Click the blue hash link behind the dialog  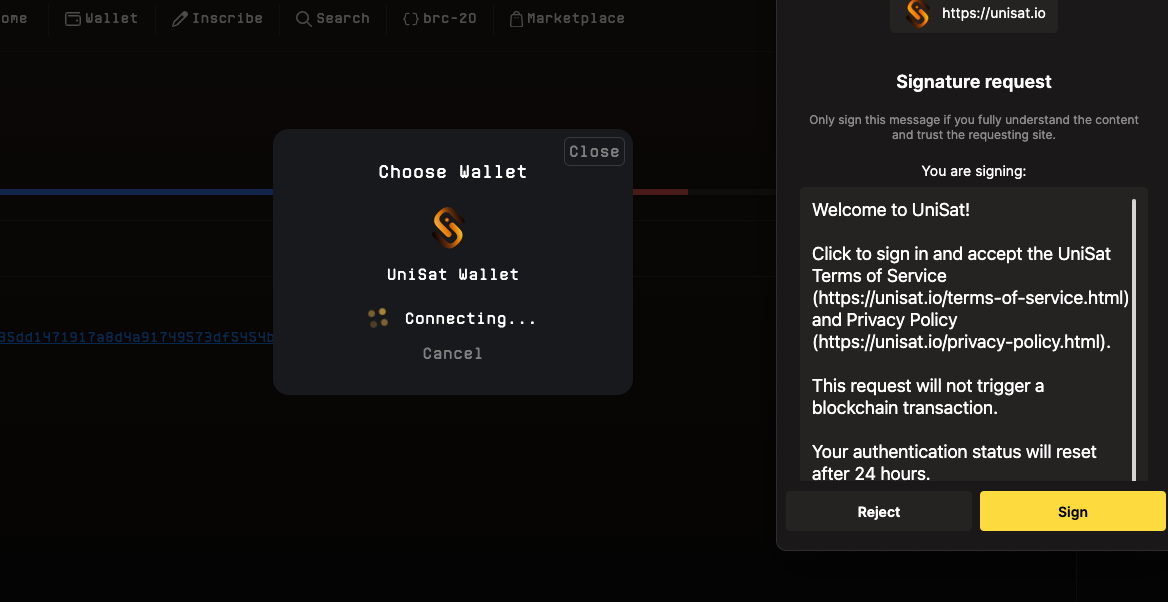point(136,338)
